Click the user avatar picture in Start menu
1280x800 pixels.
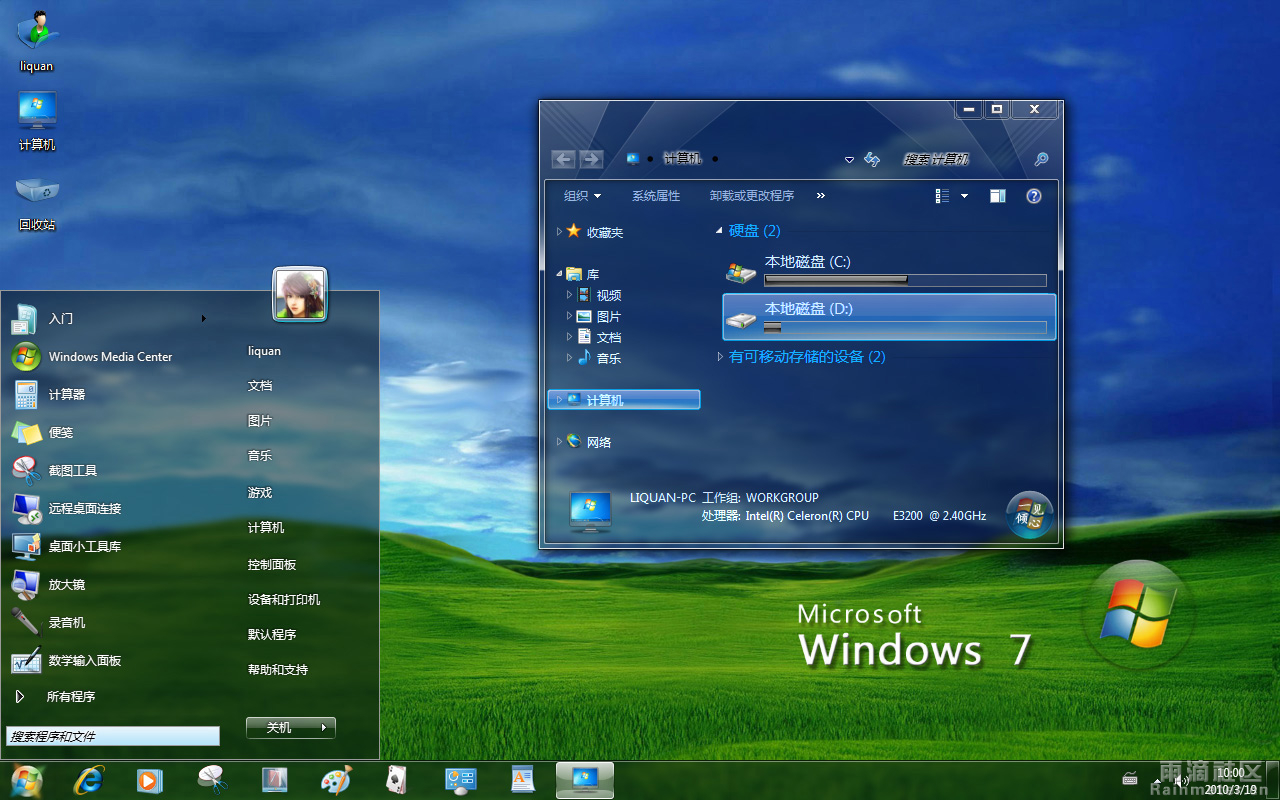coord(300,295)
